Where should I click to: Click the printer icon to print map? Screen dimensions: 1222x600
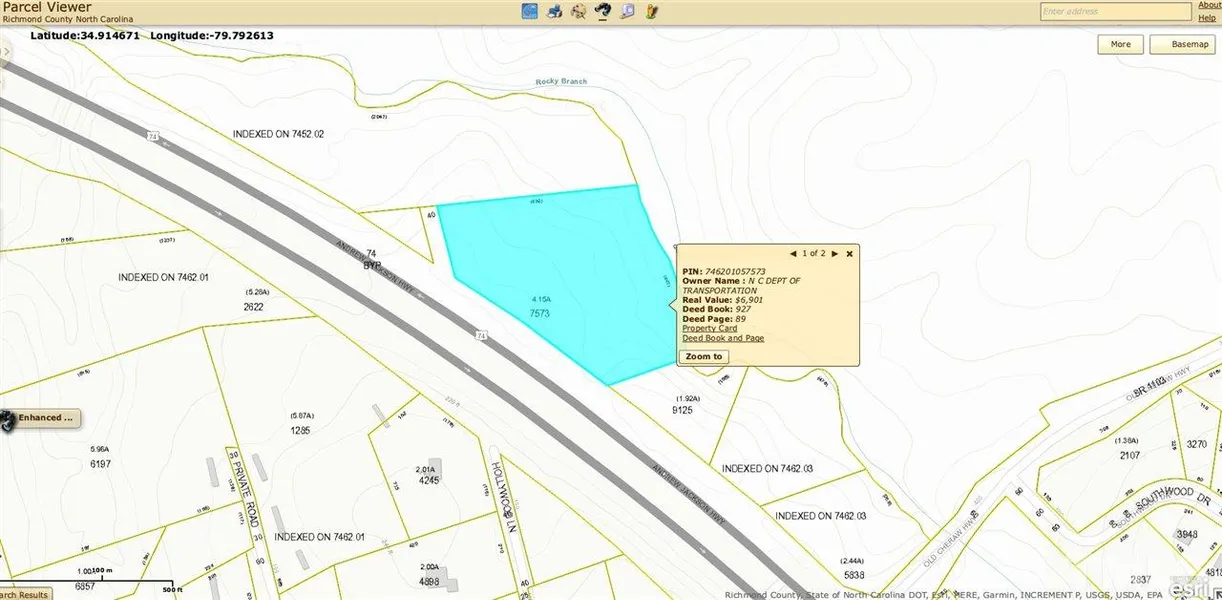click(x=555, y=11)
